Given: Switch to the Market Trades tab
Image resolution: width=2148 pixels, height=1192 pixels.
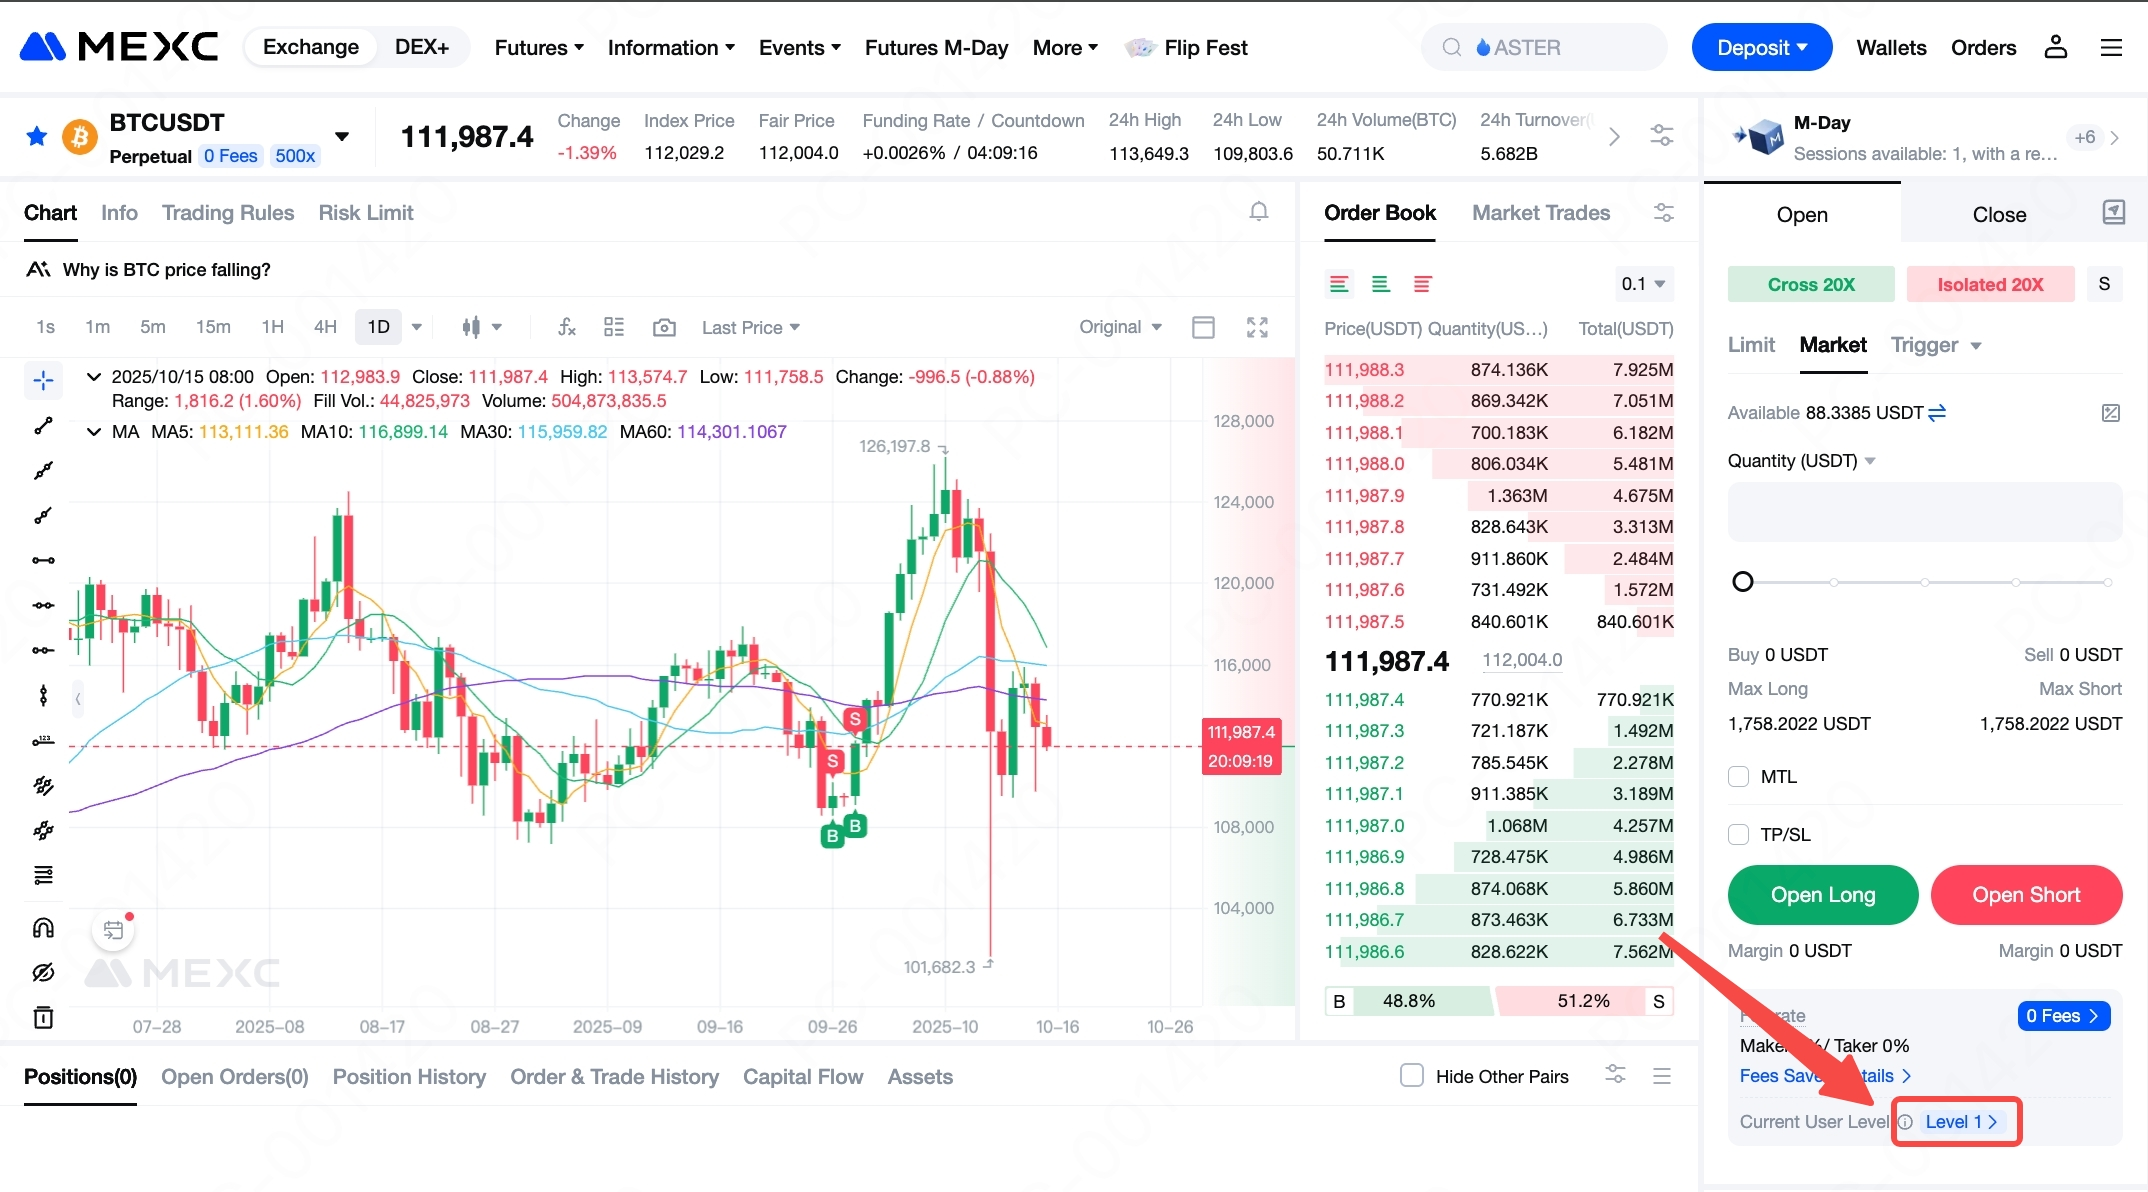Looking at the screenshot, I should [x=1540, y=213].
